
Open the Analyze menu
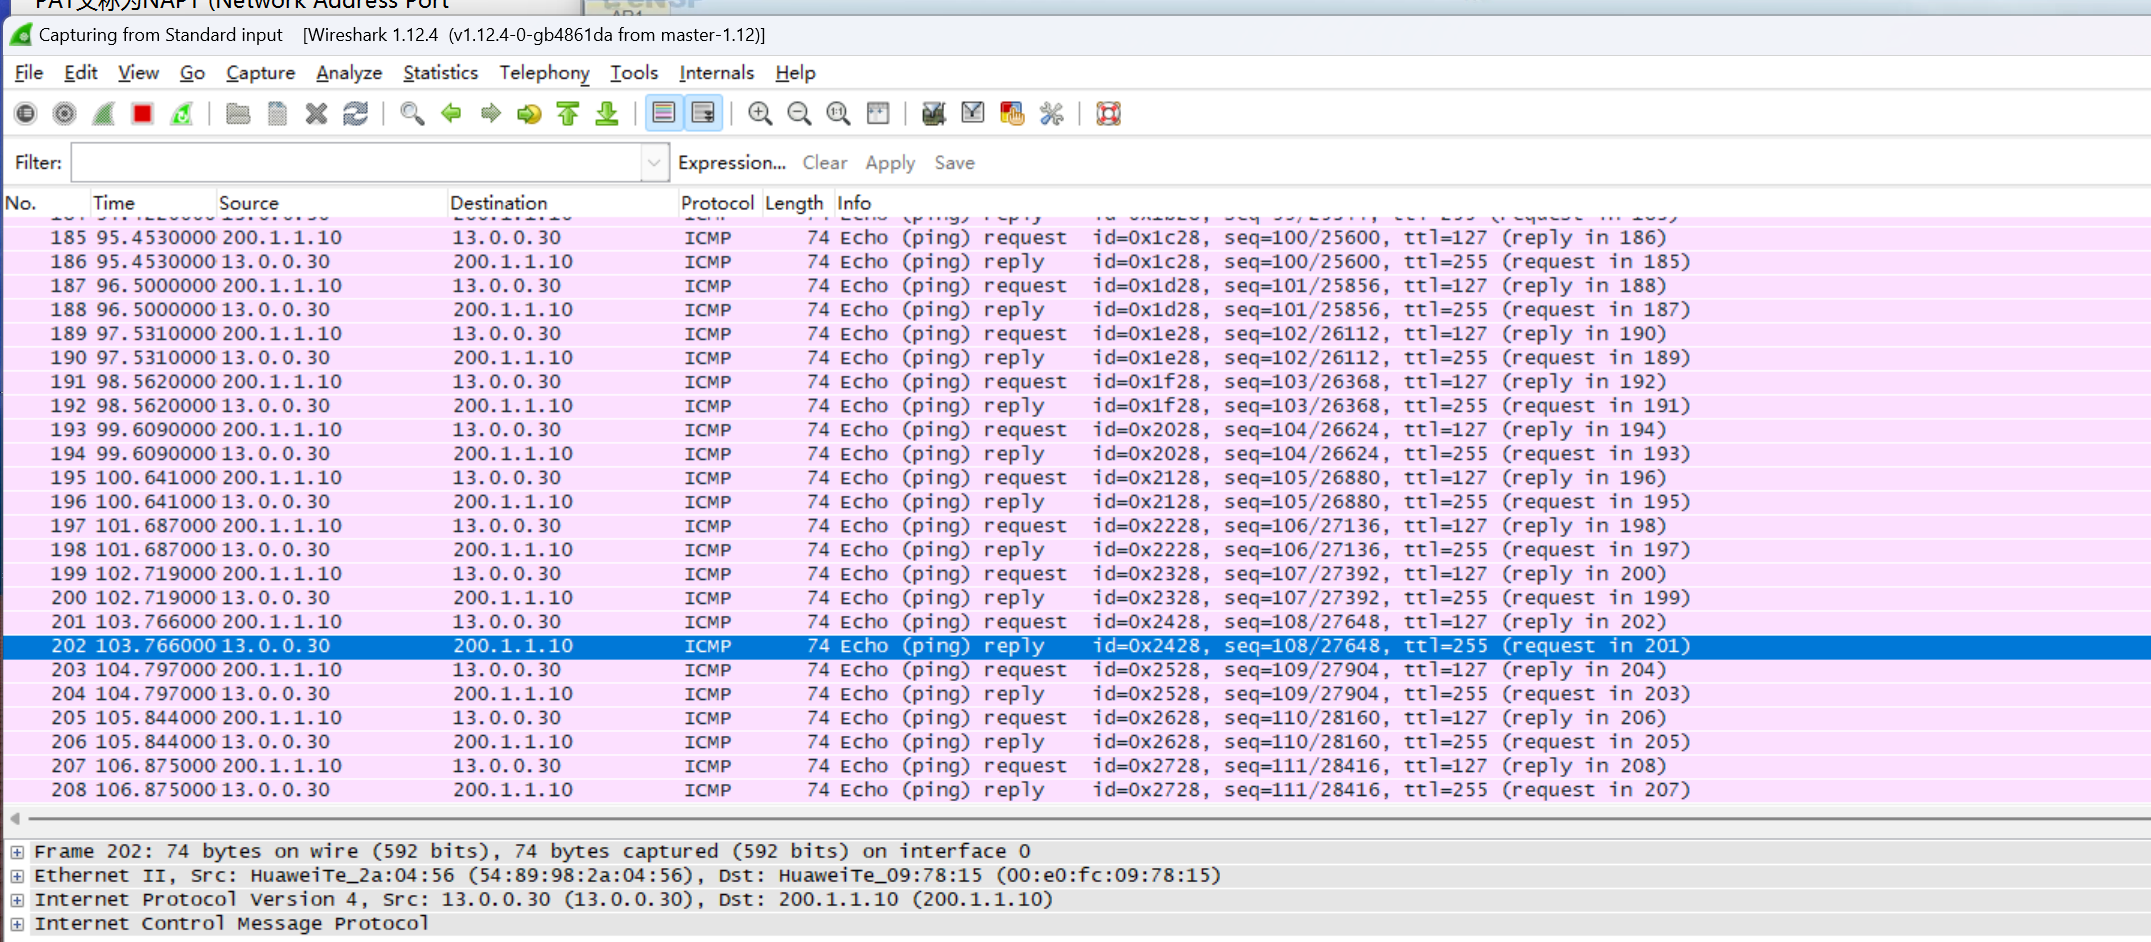pyautogui.click(x=349, y=73)
